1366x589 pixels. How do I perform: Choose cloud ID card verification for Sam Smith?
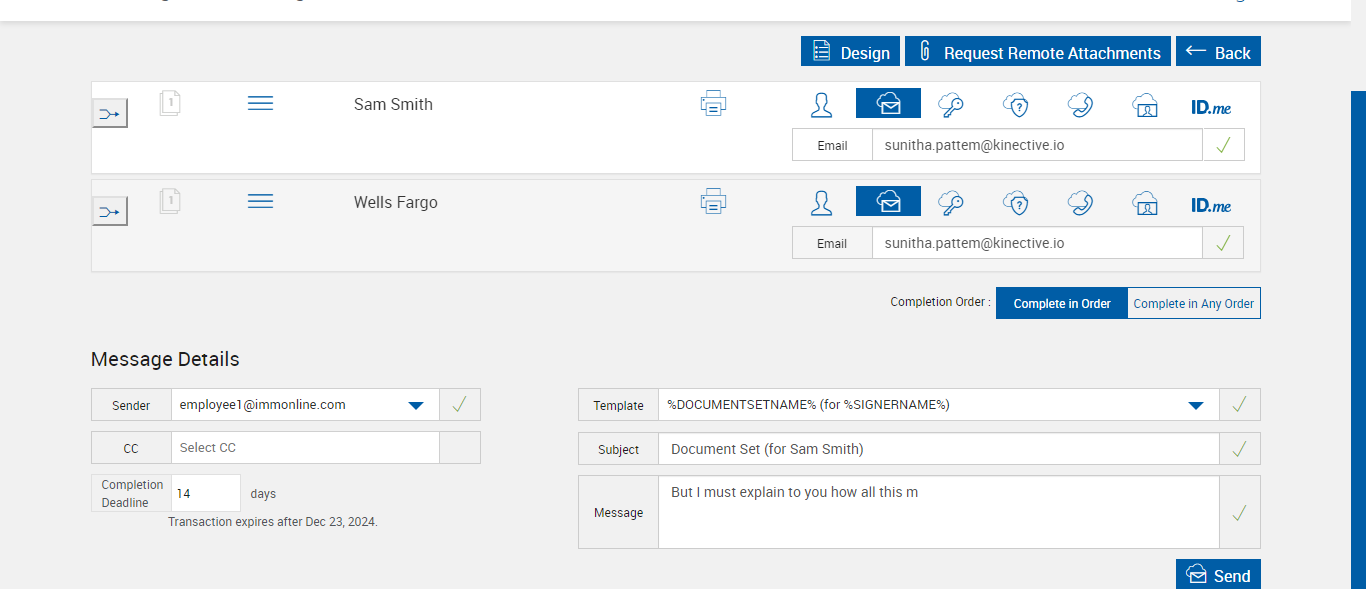click(x=1145, y=105)
